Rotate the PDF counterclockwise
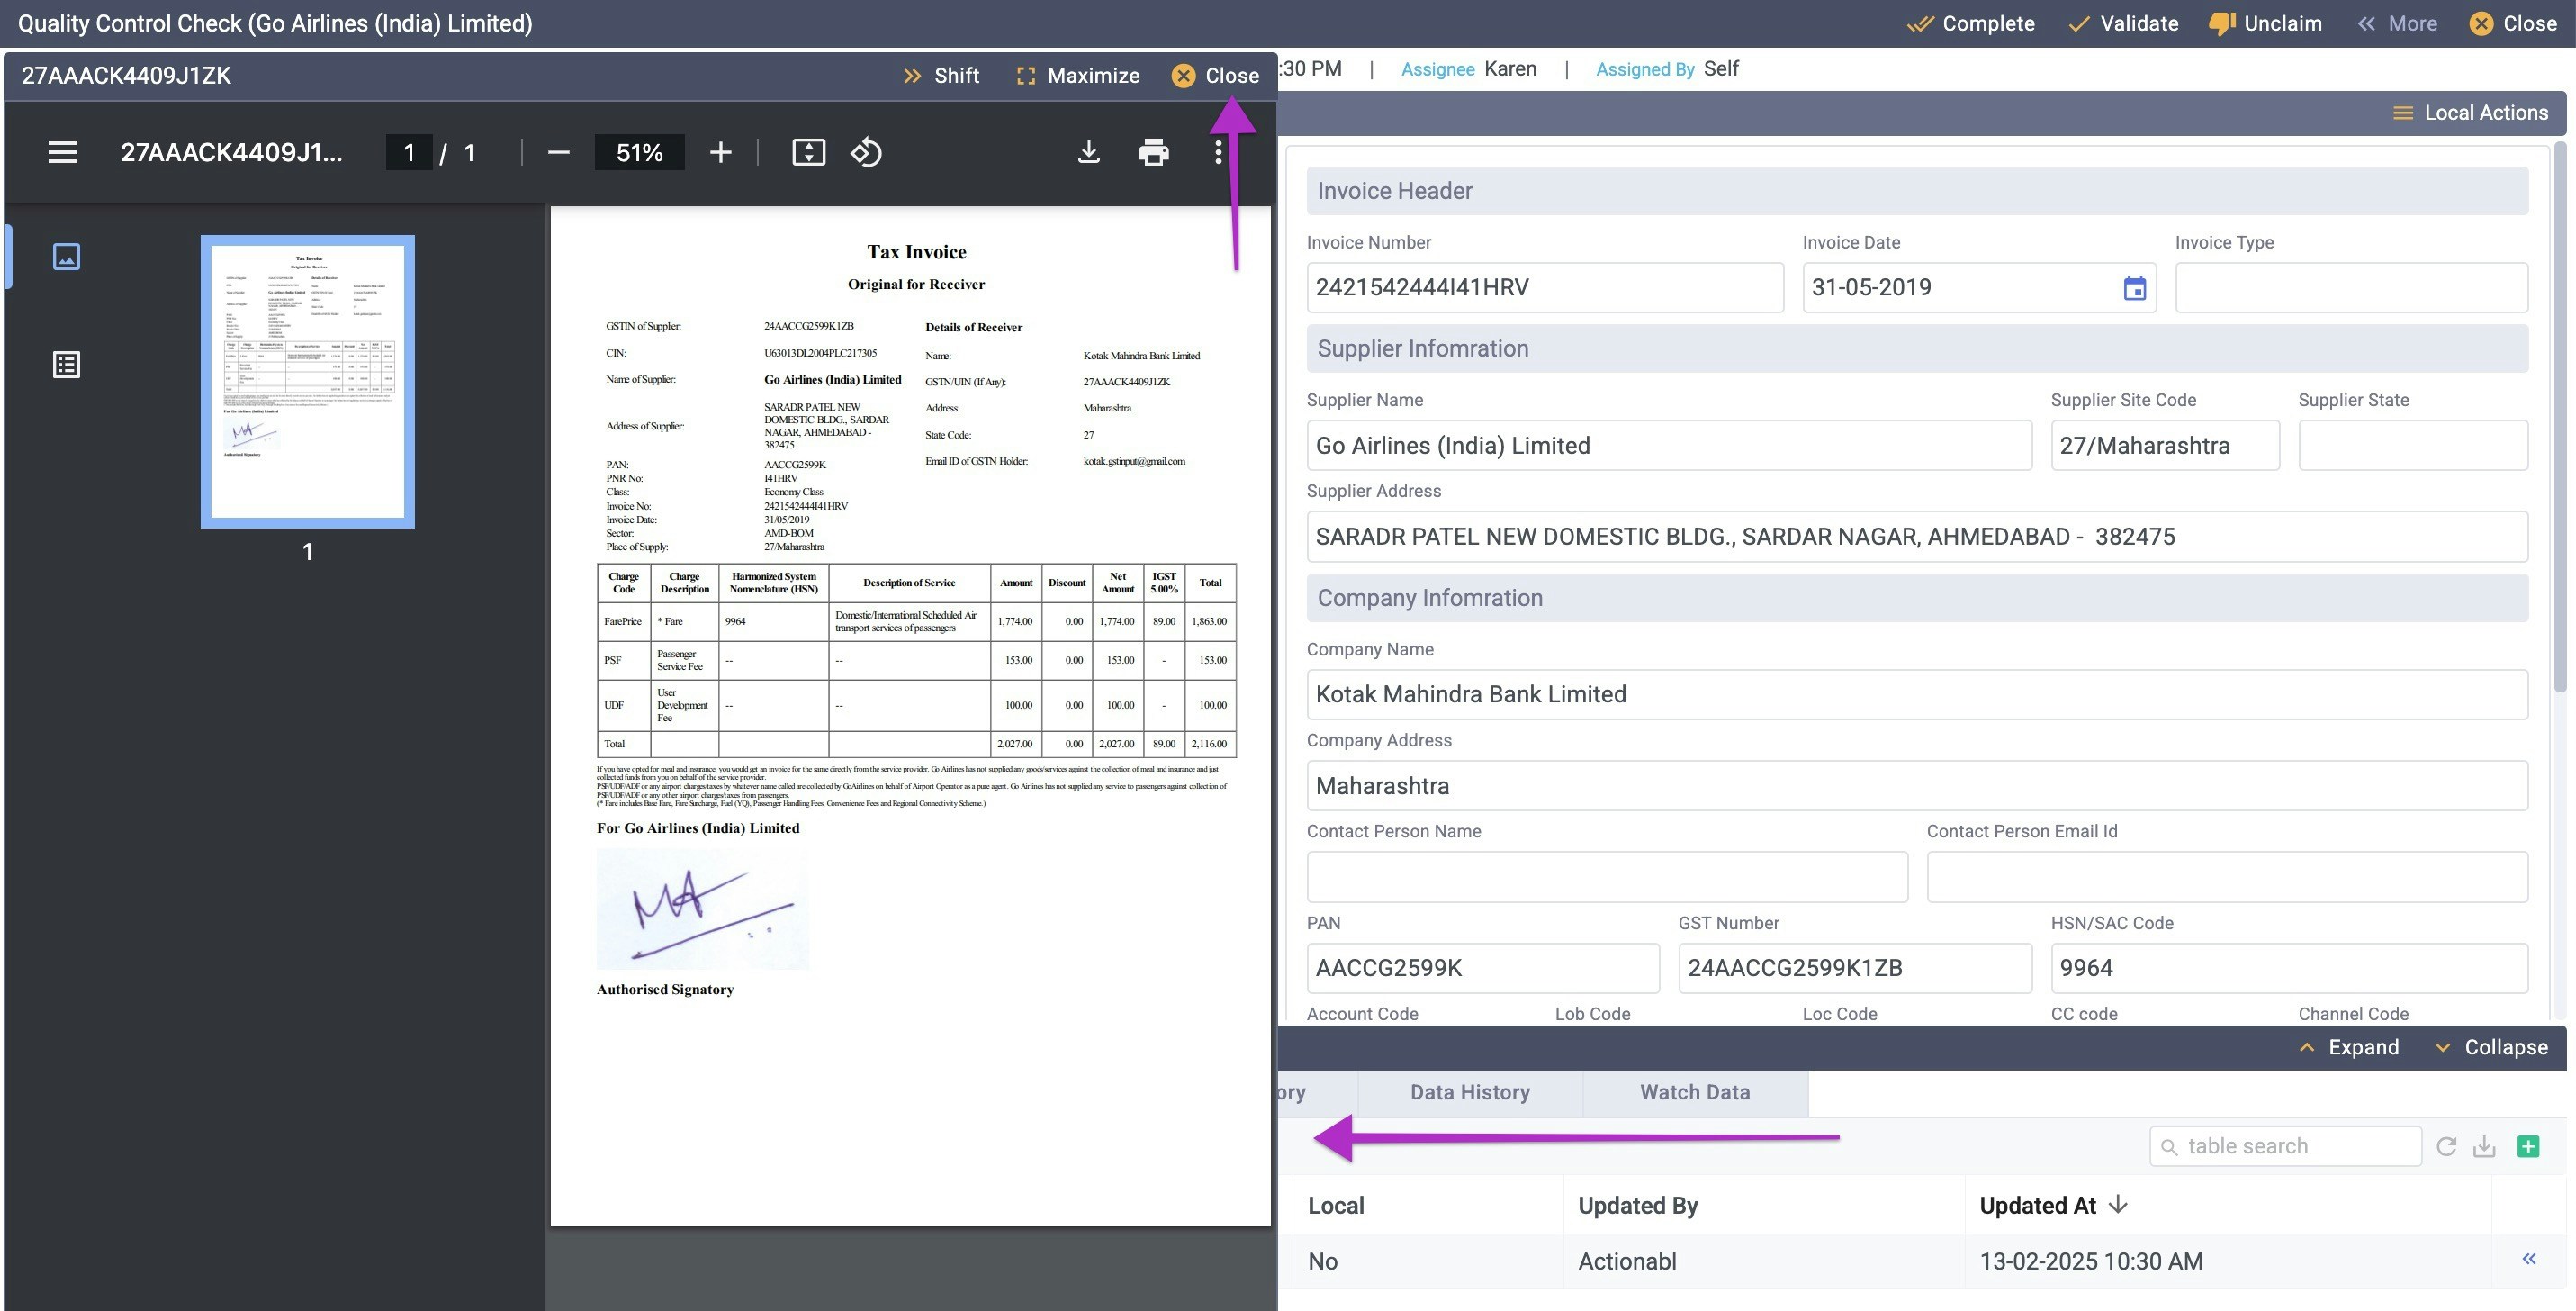The height and width of the screenshot is (1311, 2576). [x=866, y=152]
